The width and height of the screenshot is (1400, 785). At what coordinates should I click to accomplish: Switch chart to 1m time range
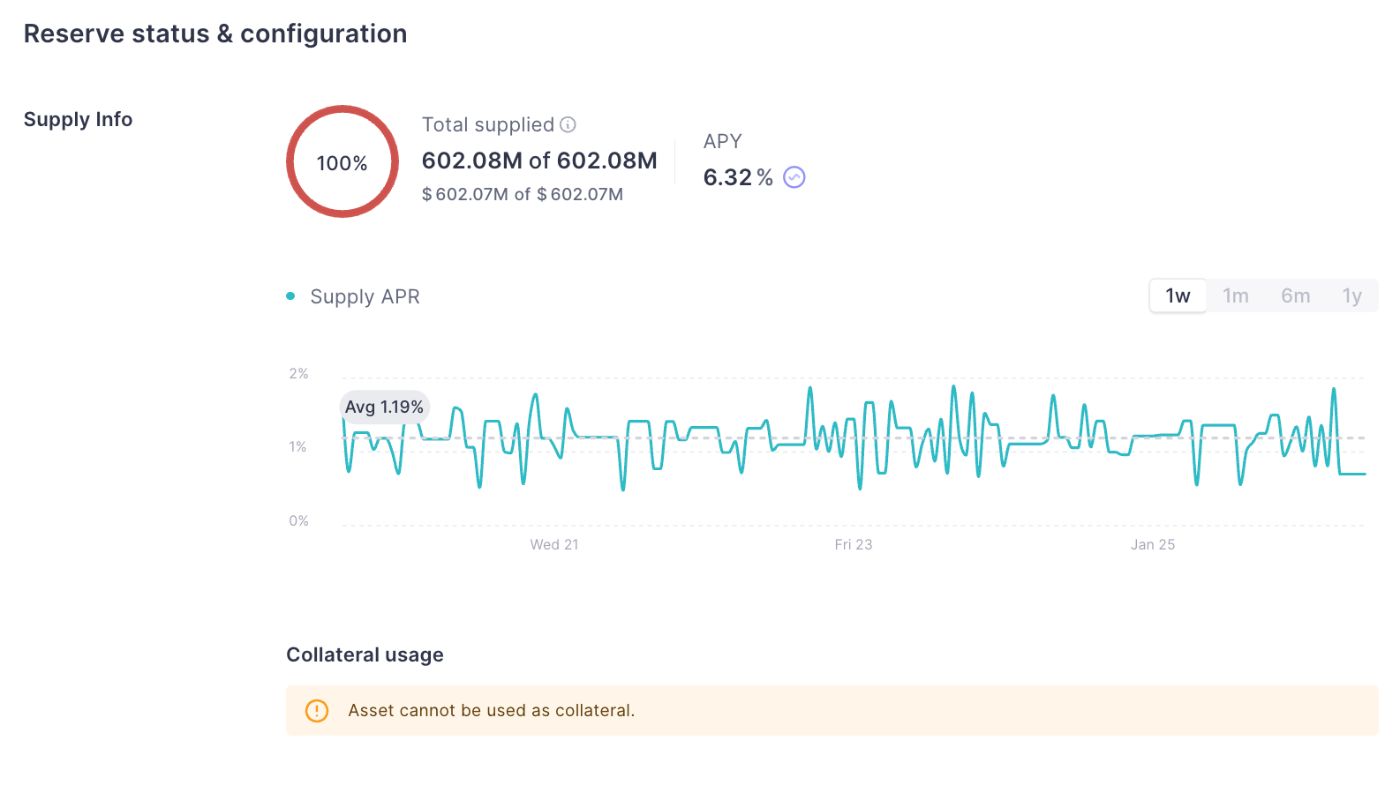pyautogui.click(x=1236, y=296)
